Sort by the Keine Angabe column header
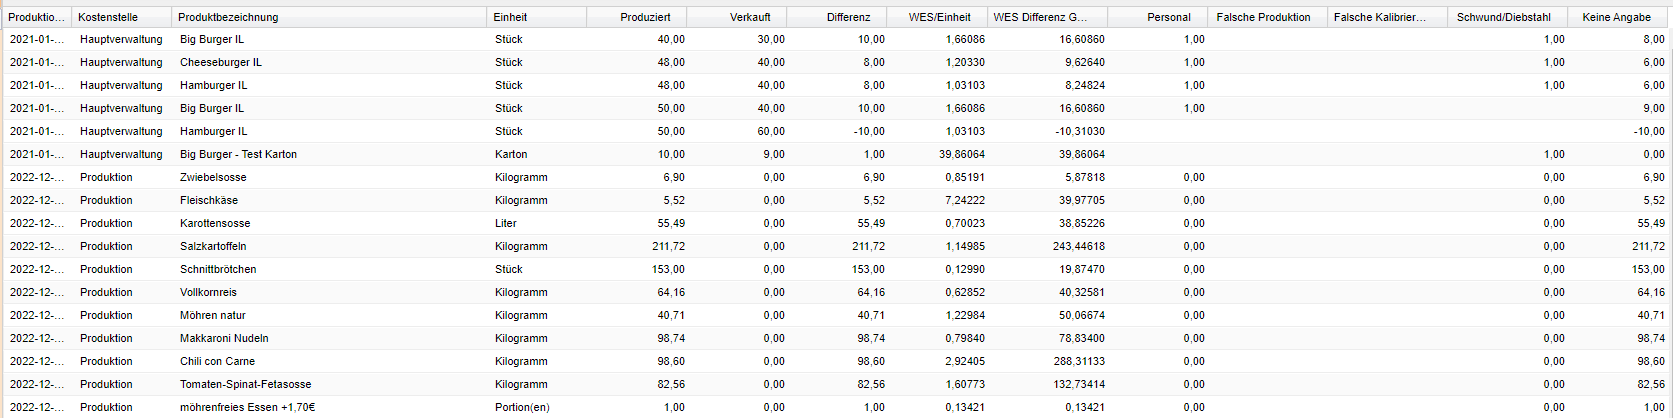The image size is (1673, 418). click(1616, 17)
